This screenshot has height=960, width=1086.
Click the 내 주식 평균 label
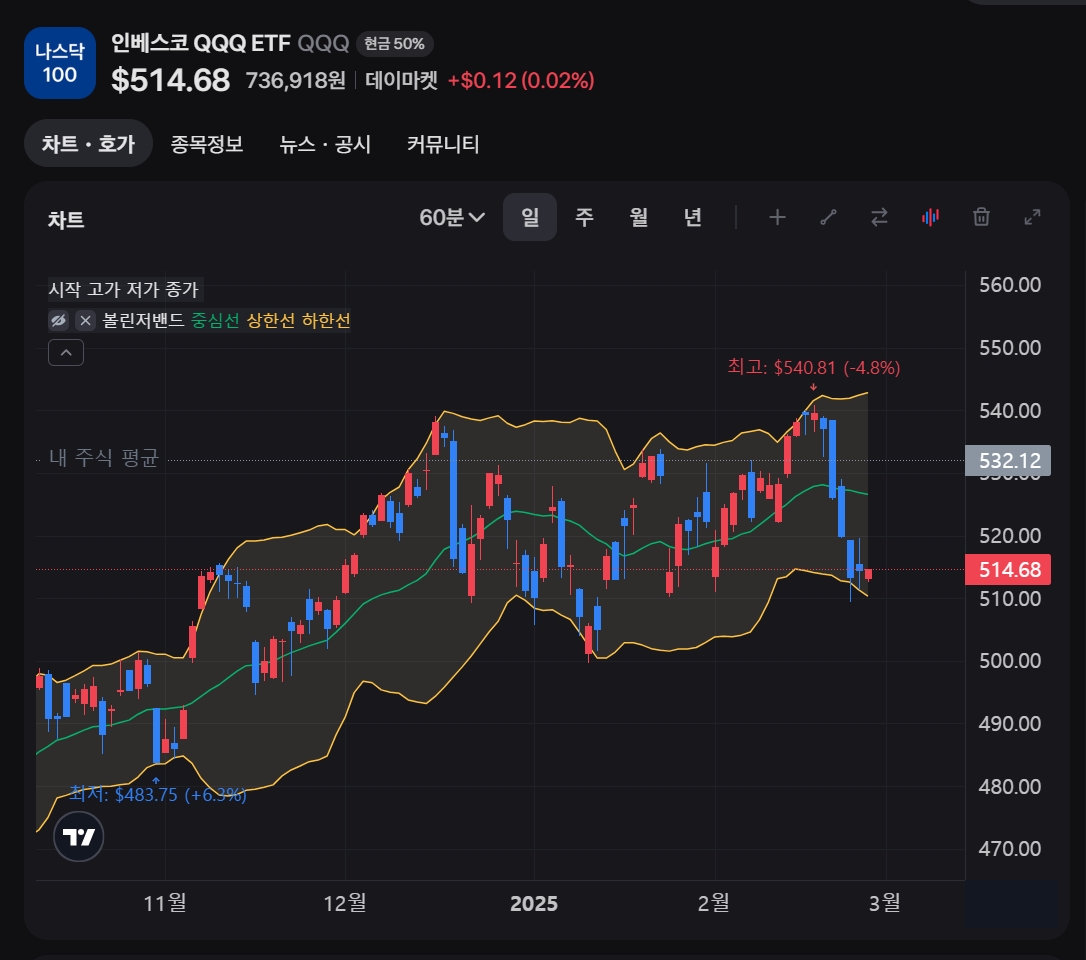tap(104, 457)
